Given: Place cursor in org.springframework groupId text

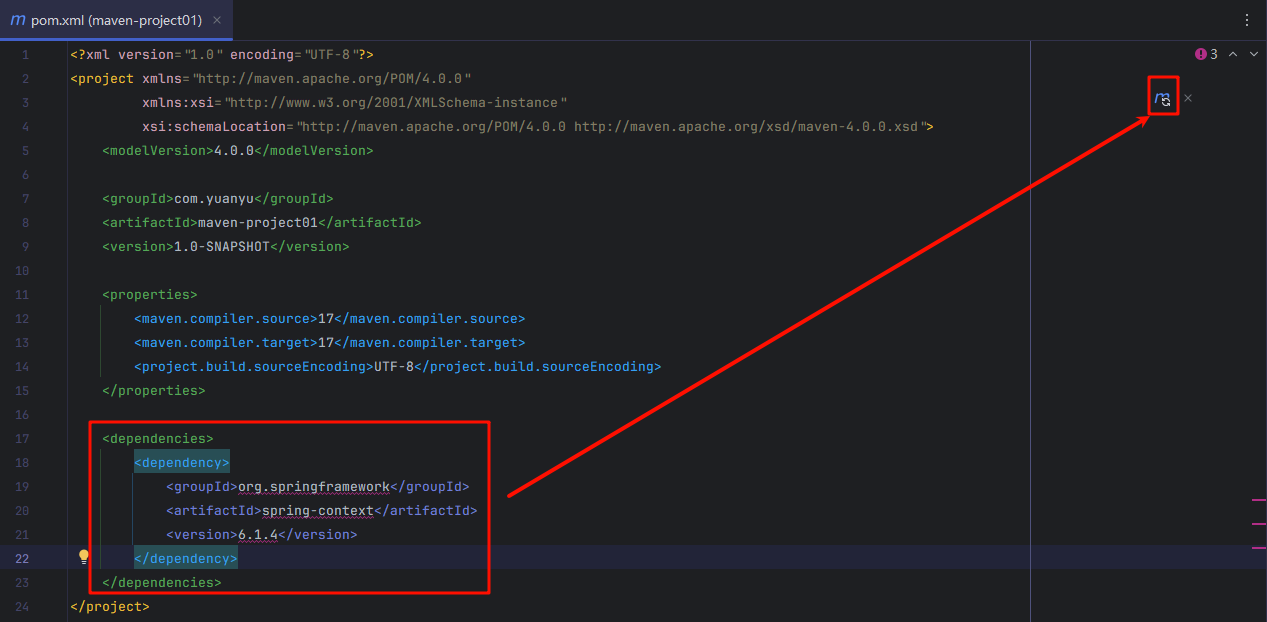Looking at the screenshot, I should 313,487.
